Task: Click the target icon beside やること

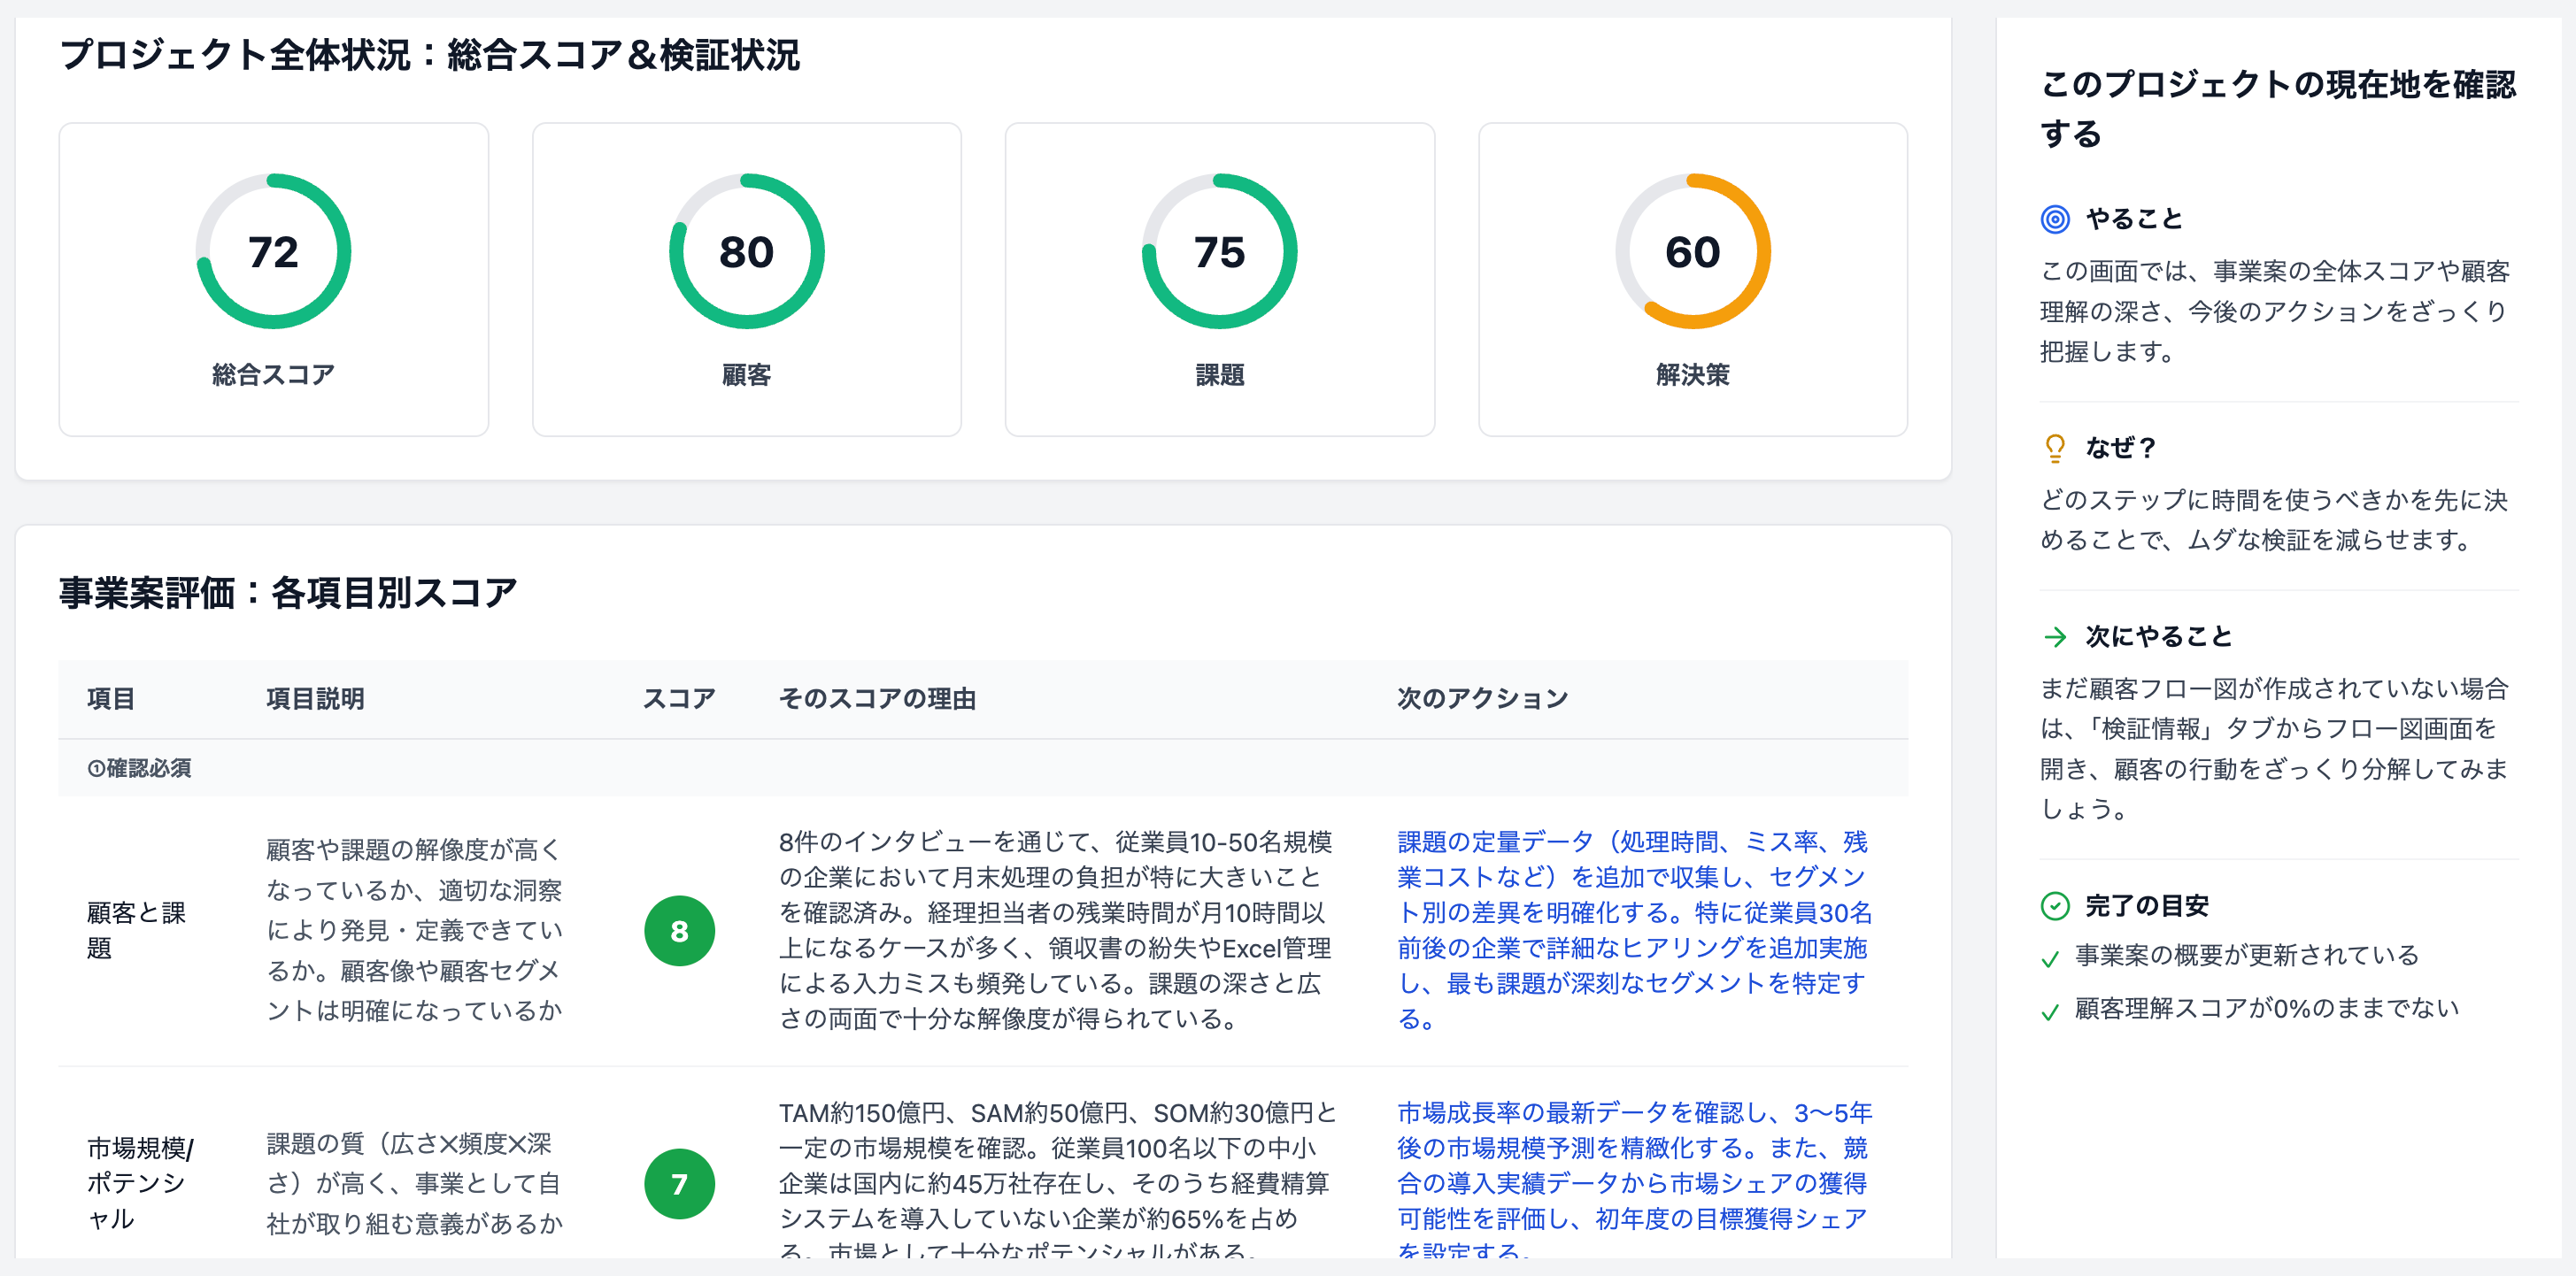Action: point(2054,219)
